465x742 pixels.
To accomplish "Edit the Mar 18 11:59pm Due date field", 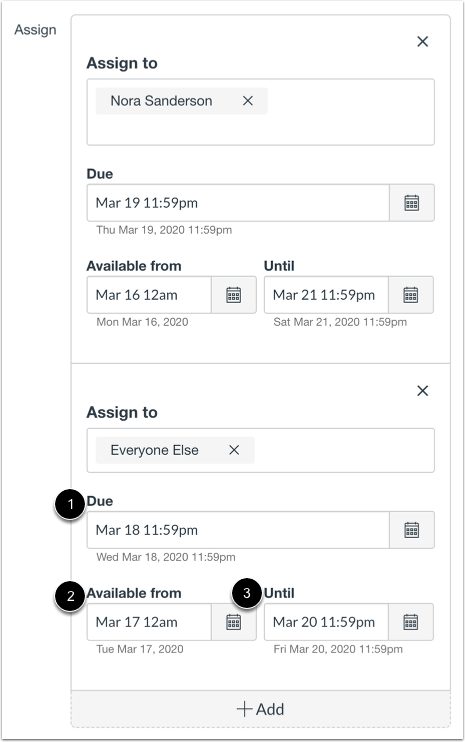I will 238,530.
